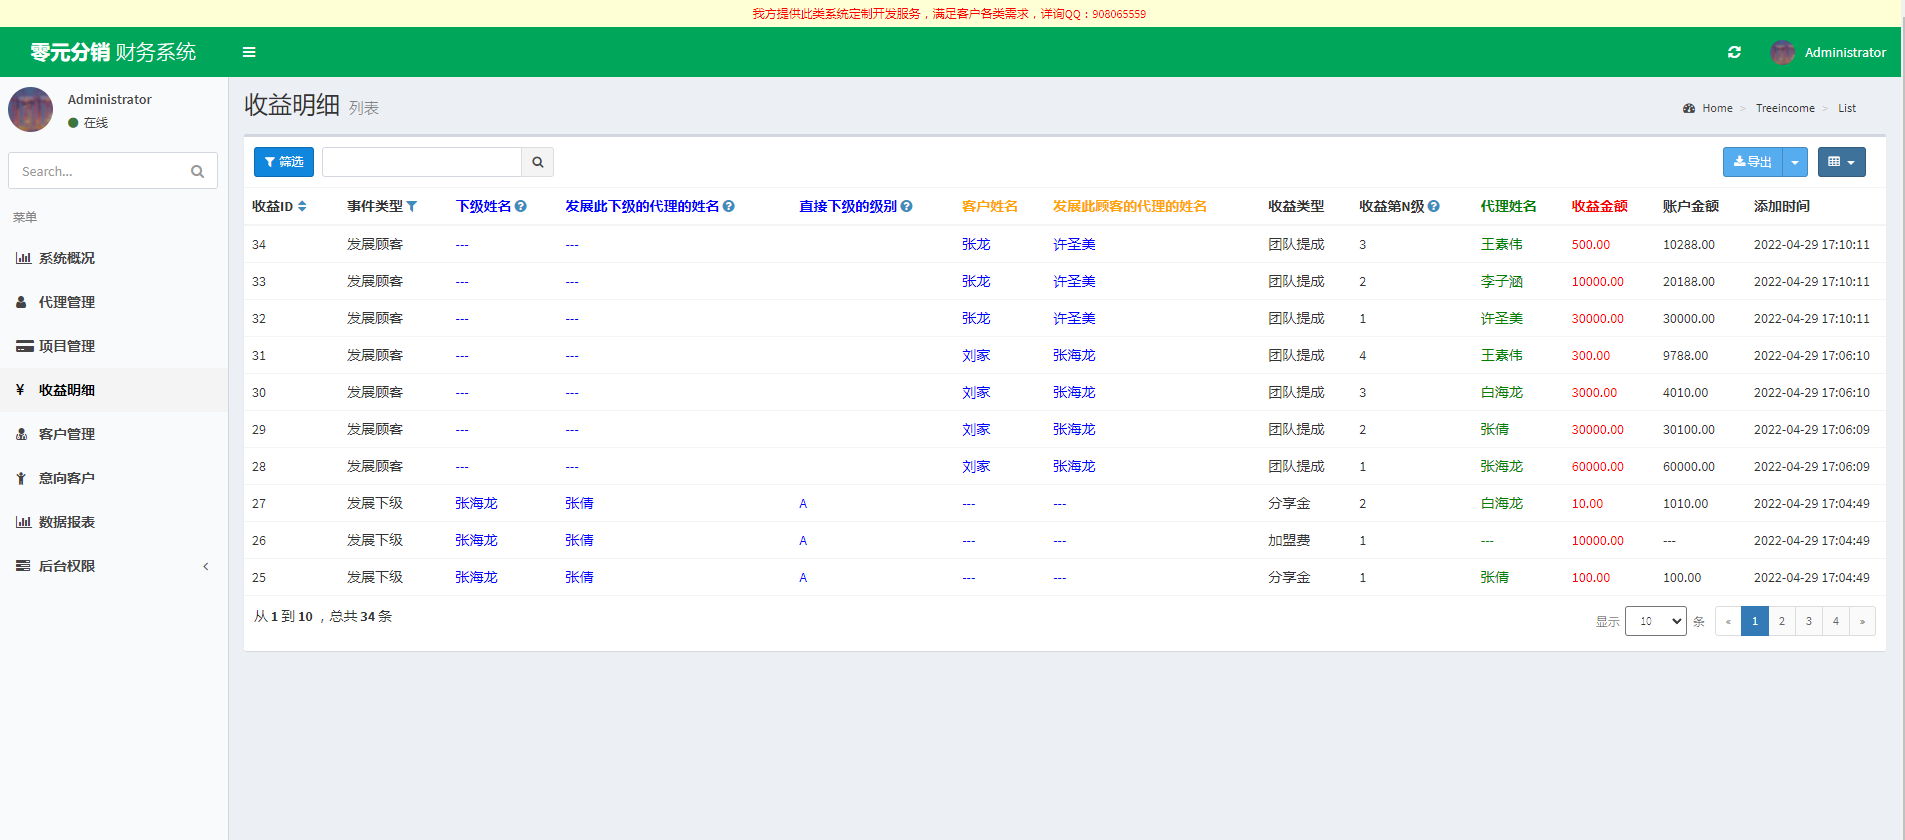Open the column visibility grid dropdown

[1841, 162]
